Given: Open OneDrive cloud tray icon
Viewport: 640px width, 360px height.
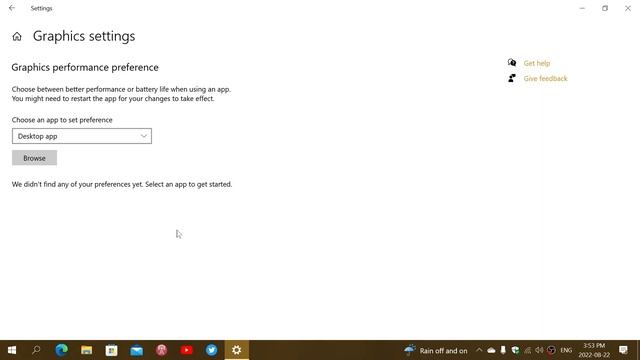Looking at the screenshot, I should (491, 350).
